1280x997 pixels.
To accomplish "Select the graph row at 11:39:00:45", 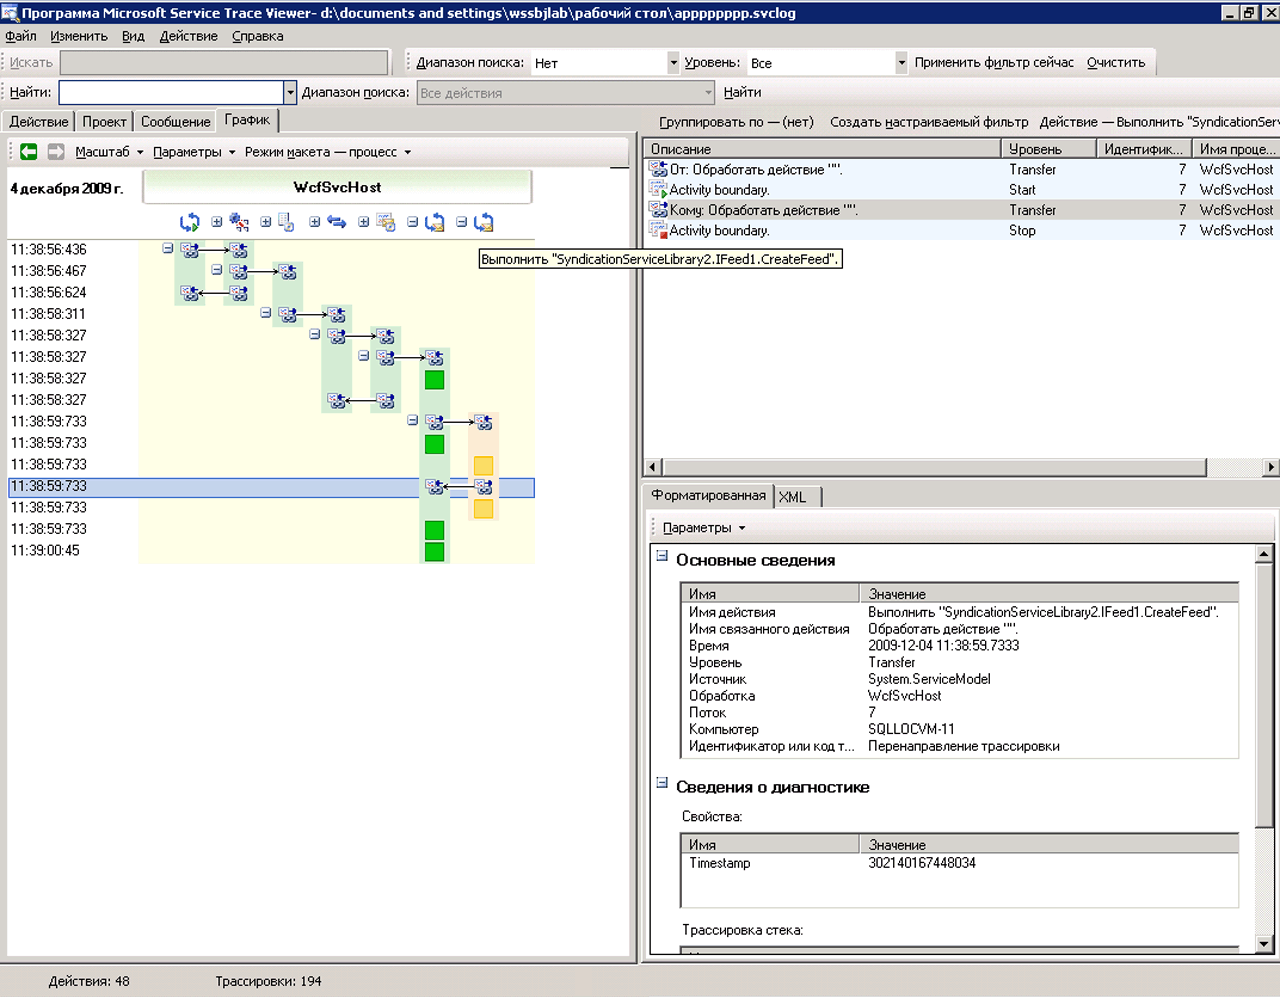I will click(x=271, y=551).
